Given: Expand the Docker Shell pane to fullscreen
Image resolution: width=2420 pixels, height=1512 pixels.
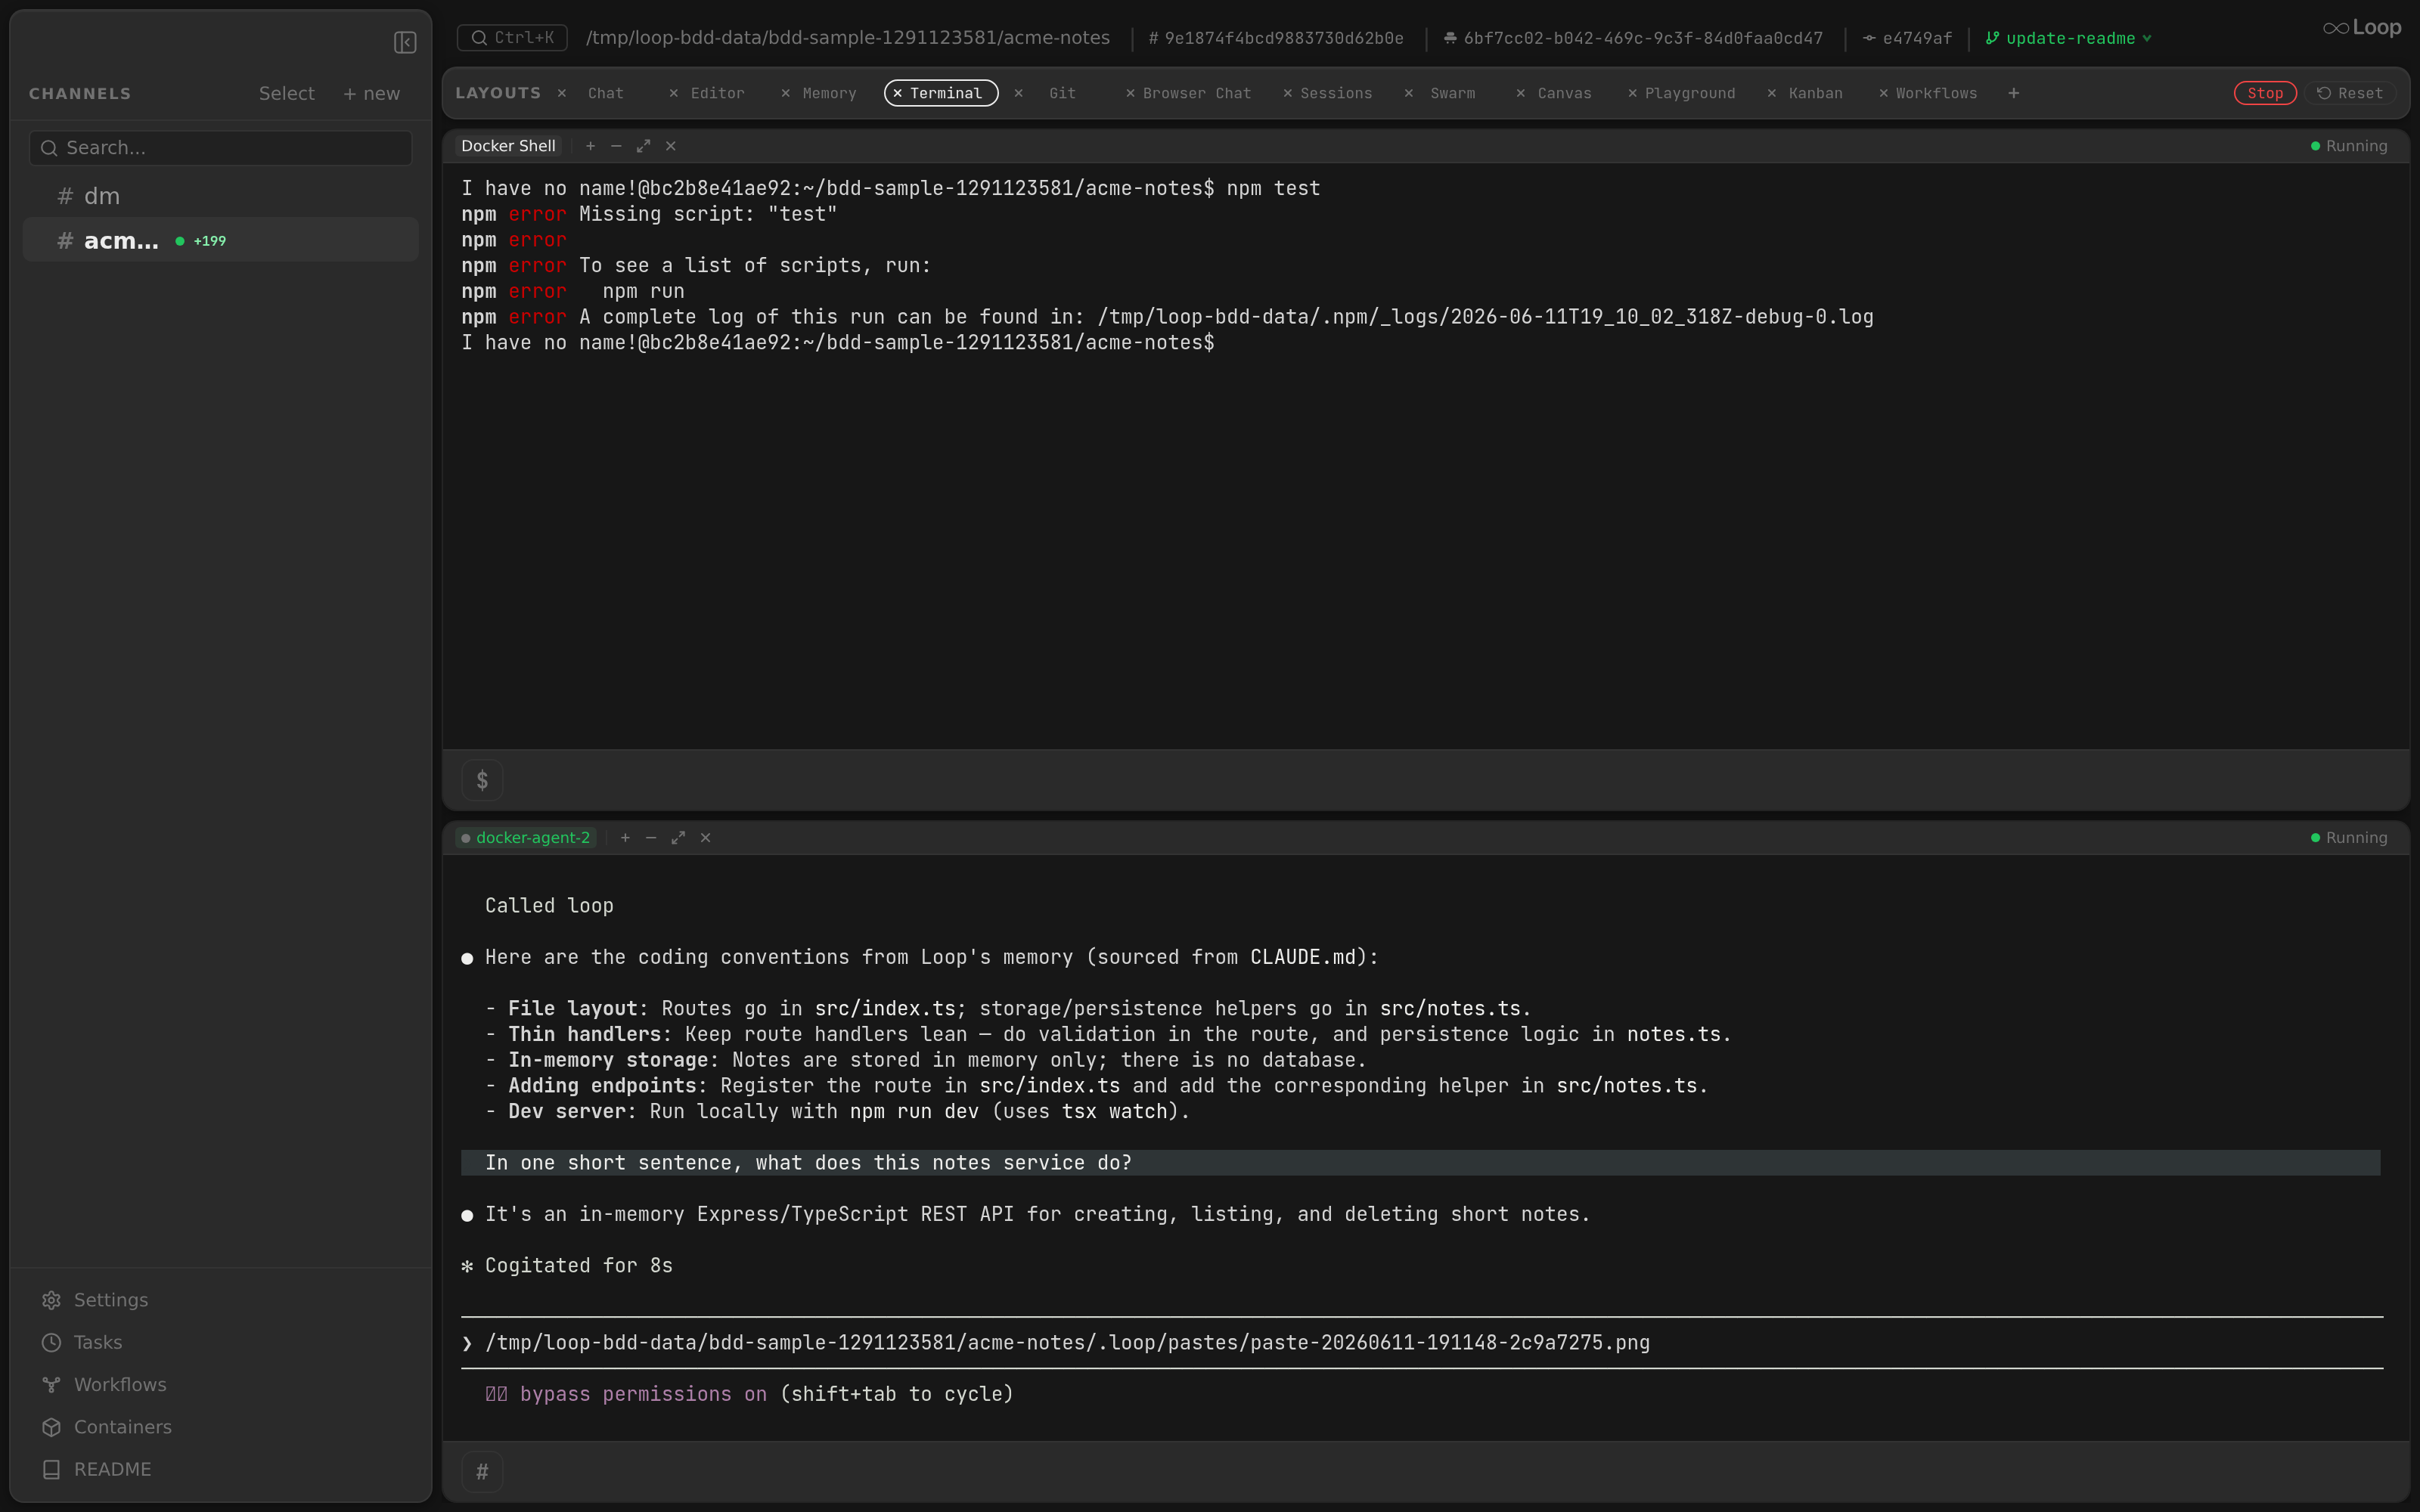Looking at the screenshot, I should click(x=644, y=146).
